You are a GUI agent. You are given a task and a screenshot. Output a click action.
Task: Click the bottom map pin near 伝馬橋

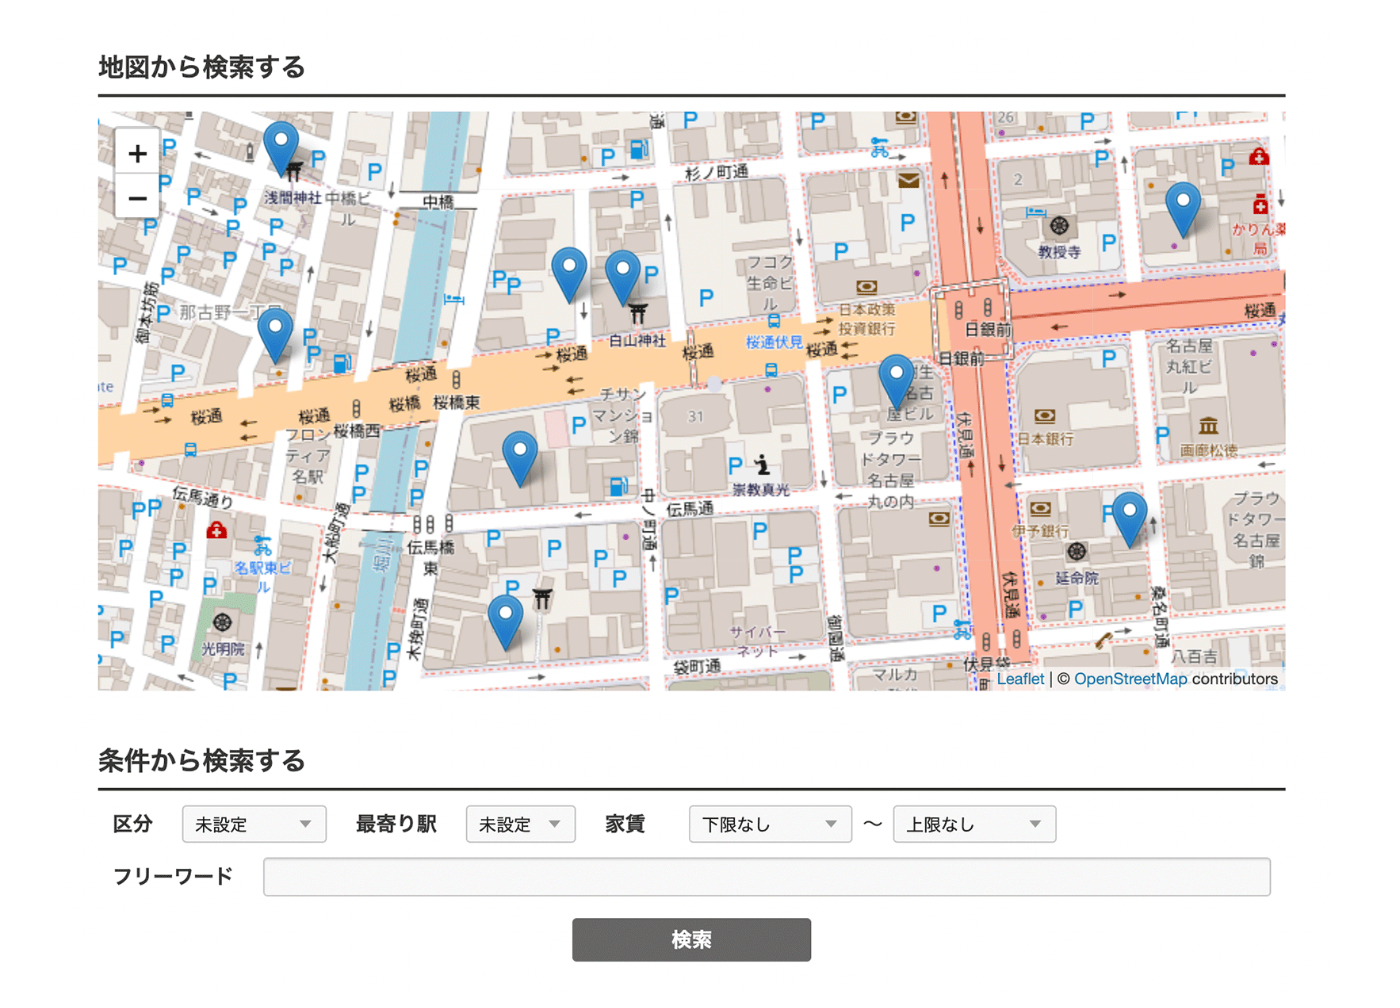point(505,620)
